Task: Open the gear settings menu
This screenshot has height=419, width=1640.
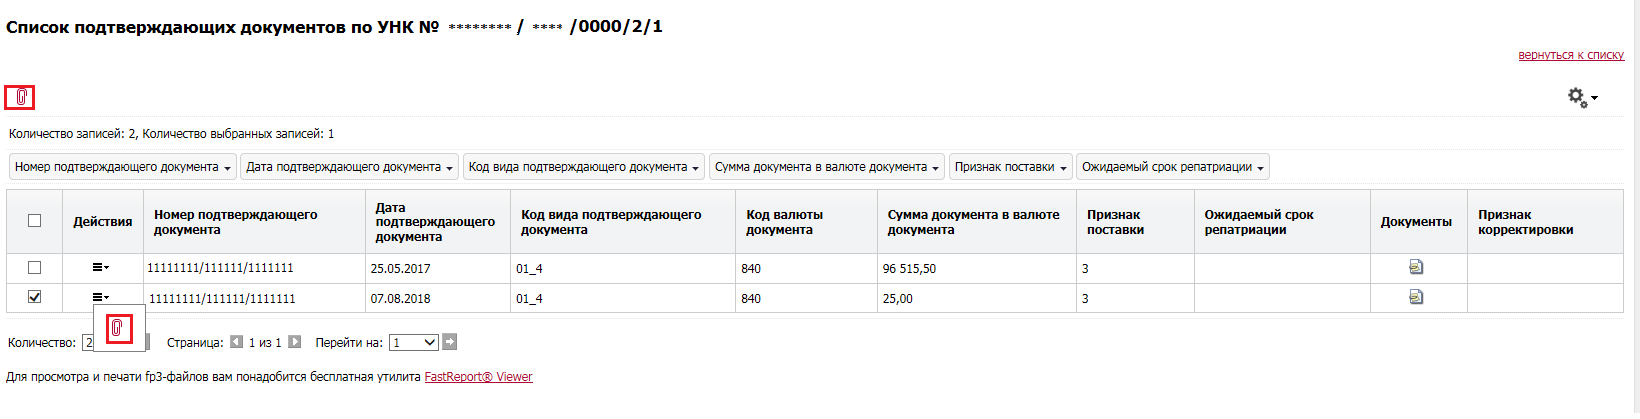Action: [1582, 97]
